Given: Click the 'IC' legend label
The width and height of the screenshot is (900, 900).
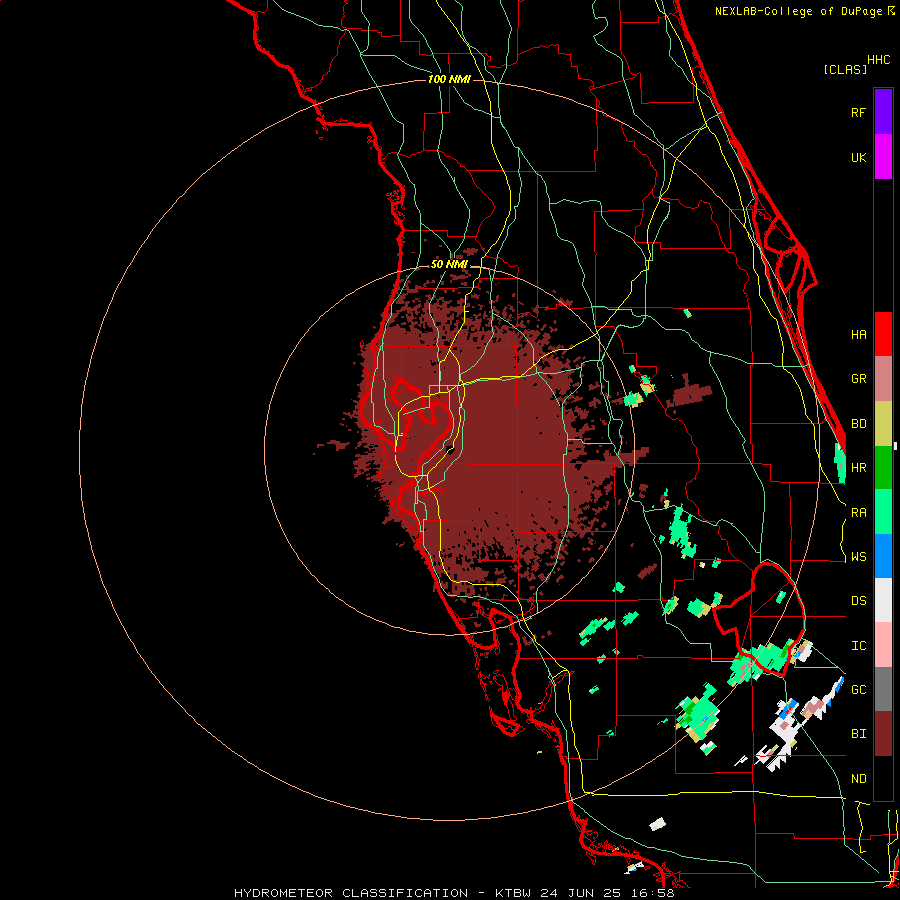Looking at the screenshot, I should click(858, 646).
